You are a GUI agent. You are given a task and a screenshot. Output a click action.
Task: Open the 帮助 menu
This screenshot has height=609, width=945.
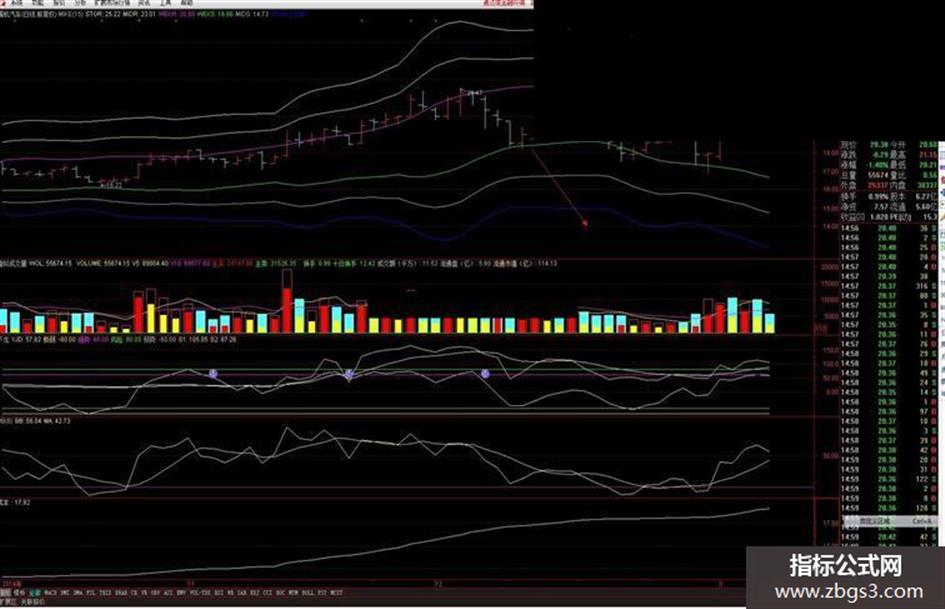[x=186, y=3]
